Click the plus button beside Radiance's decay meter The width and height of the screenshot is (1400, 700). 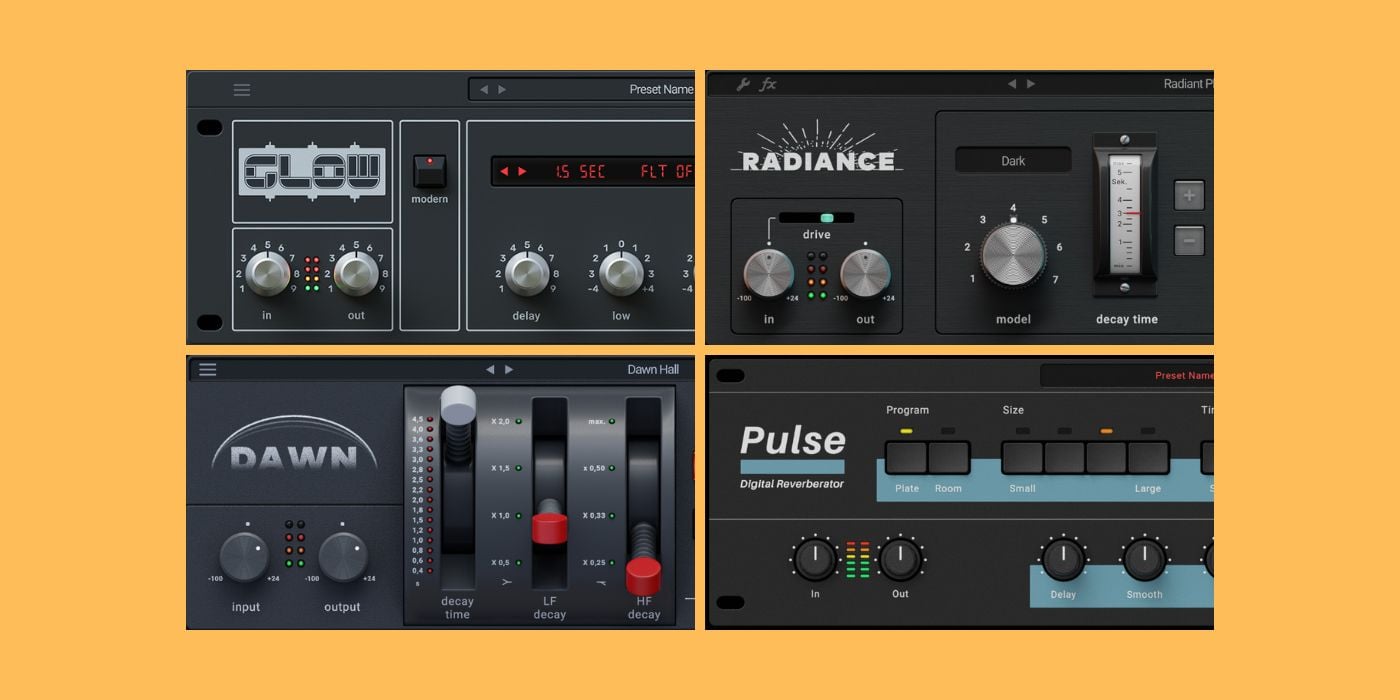(1188, 195)
